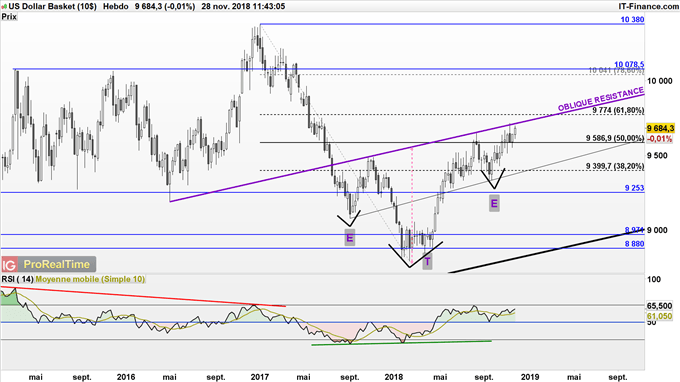The image size is (680, 382).
Task: Click the 9 774 (61,80%) Fibonacci label
Action: pyautogui.click(x=618, y=111)
